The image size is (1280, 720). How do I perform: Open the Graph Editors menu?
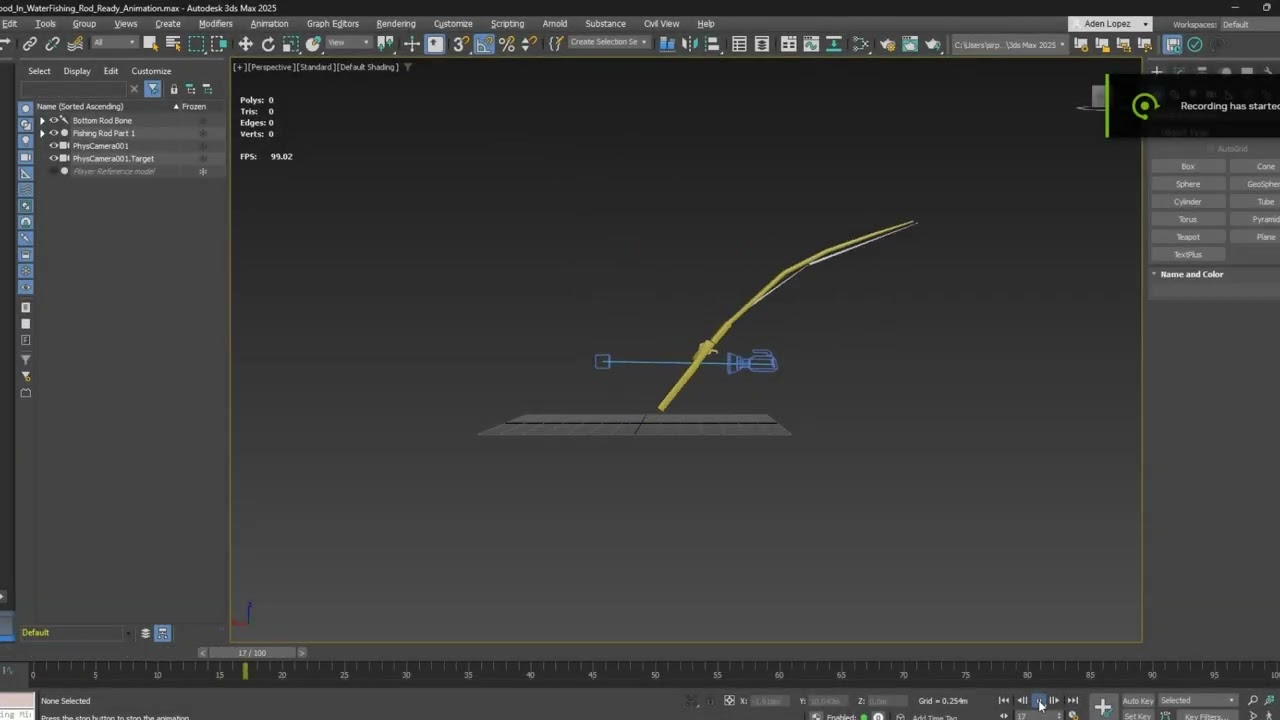pos(332,24)
